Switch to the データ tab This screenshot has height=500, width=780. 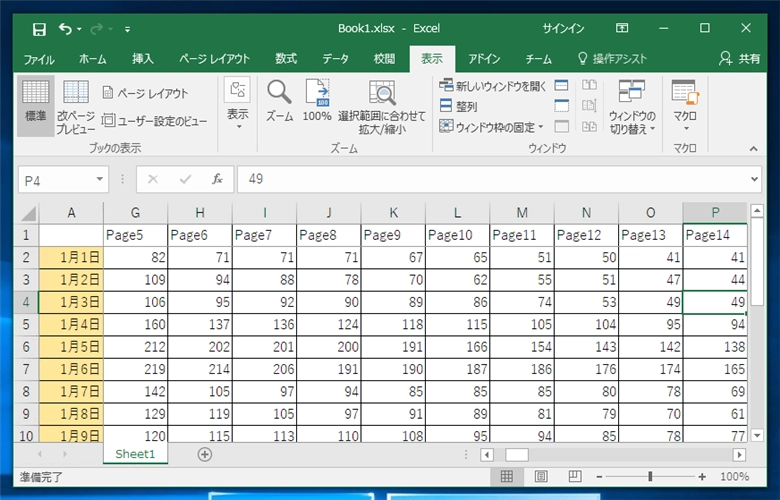coord(335,59)
